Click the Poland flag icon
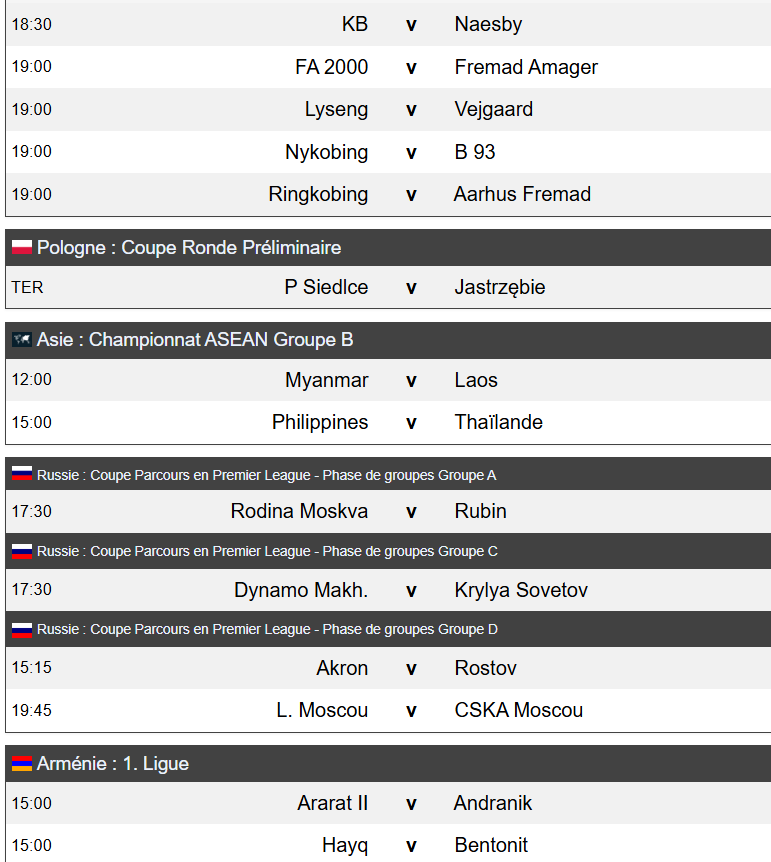Image resolution: width=771 pixels, height=862 pixels. (22, 247)
